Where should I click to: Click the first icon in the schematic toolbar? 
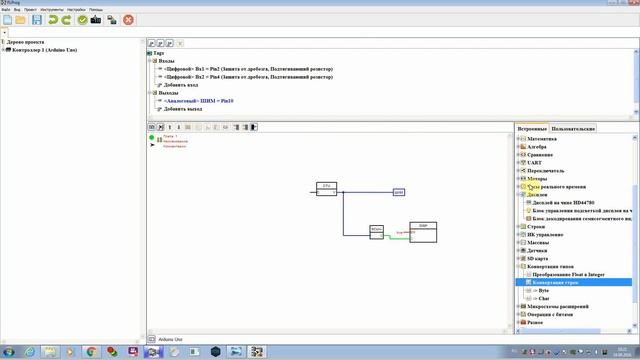(151, 127)
